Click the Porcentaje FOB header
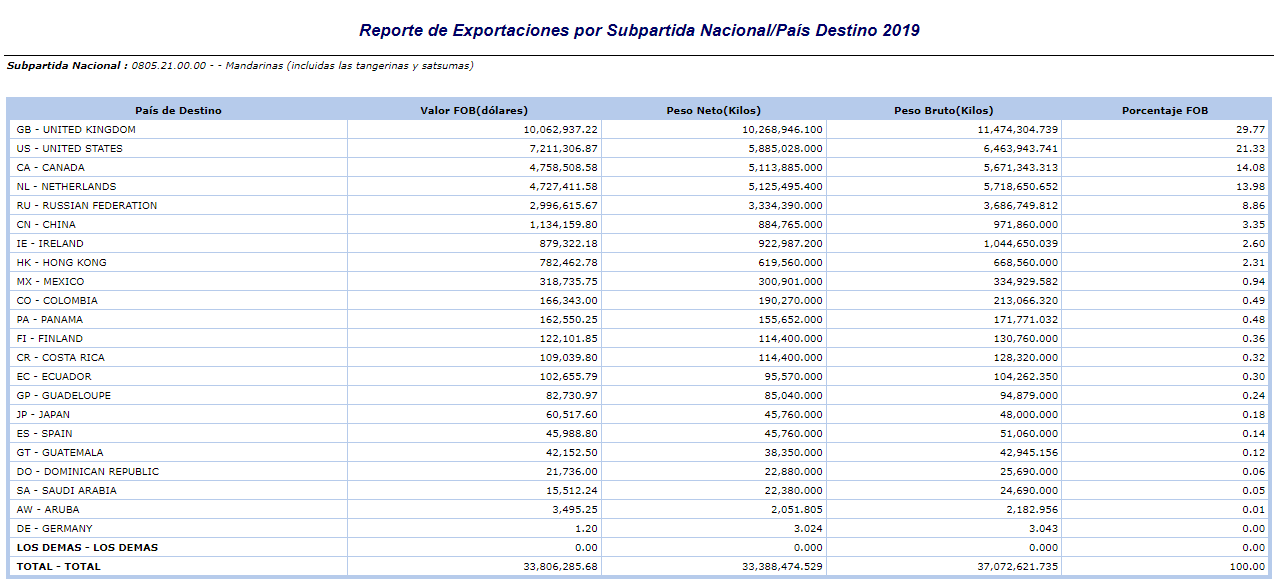Image resolution: width=1287 pixels, height=581 pixels. pos(1164,110)
